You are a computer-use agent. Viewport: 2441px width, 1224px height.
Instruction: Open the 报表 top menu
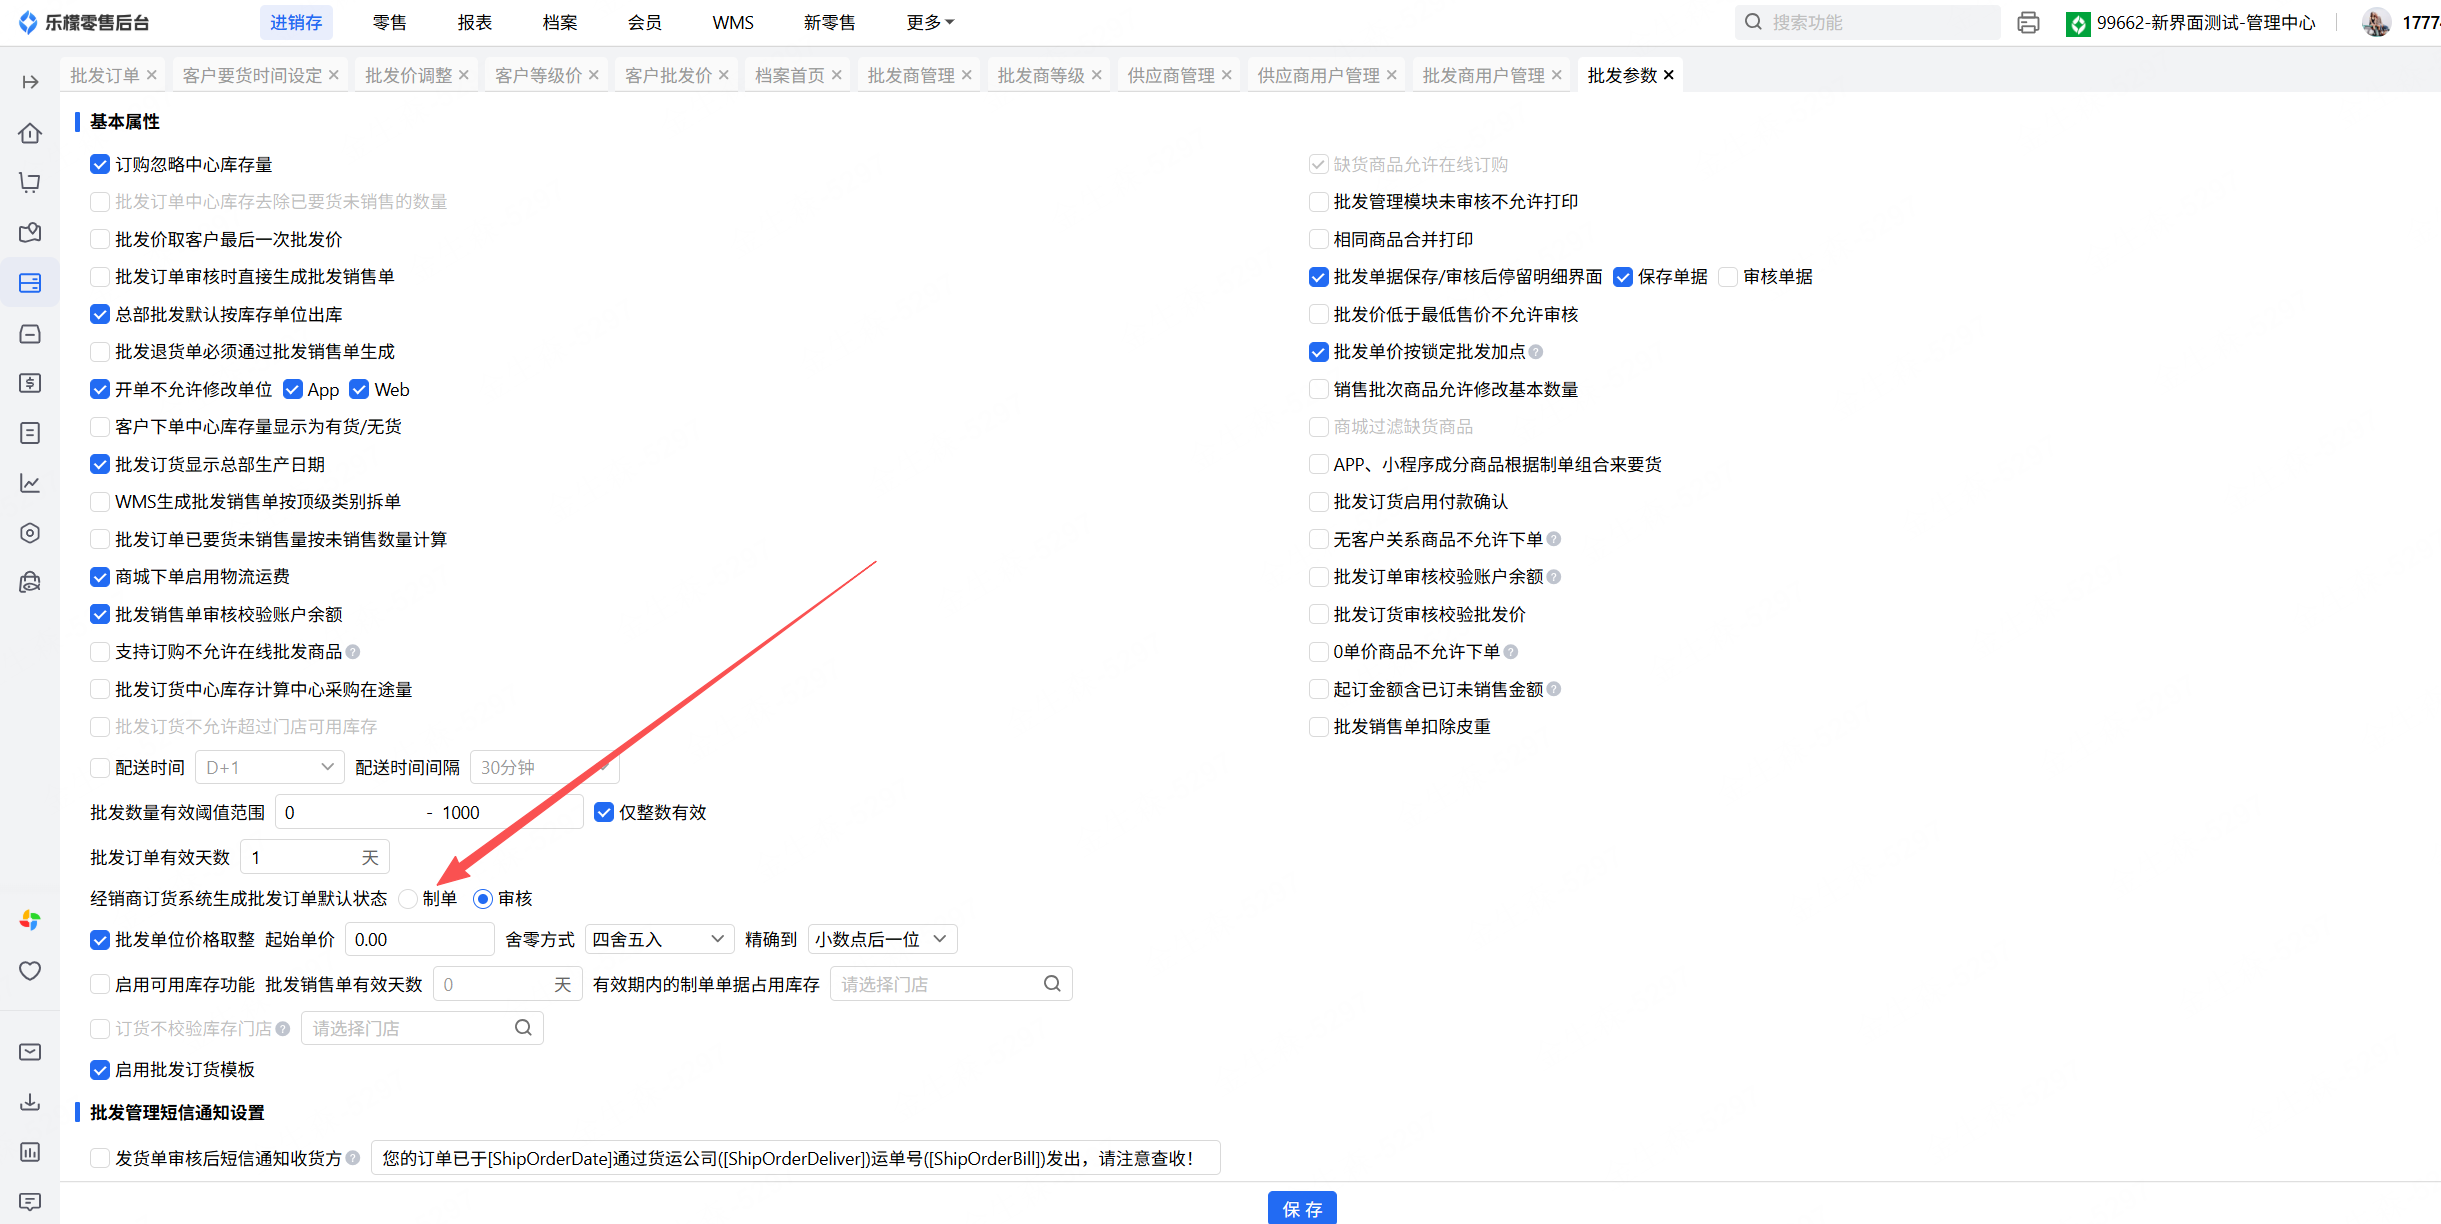point(474,22)
